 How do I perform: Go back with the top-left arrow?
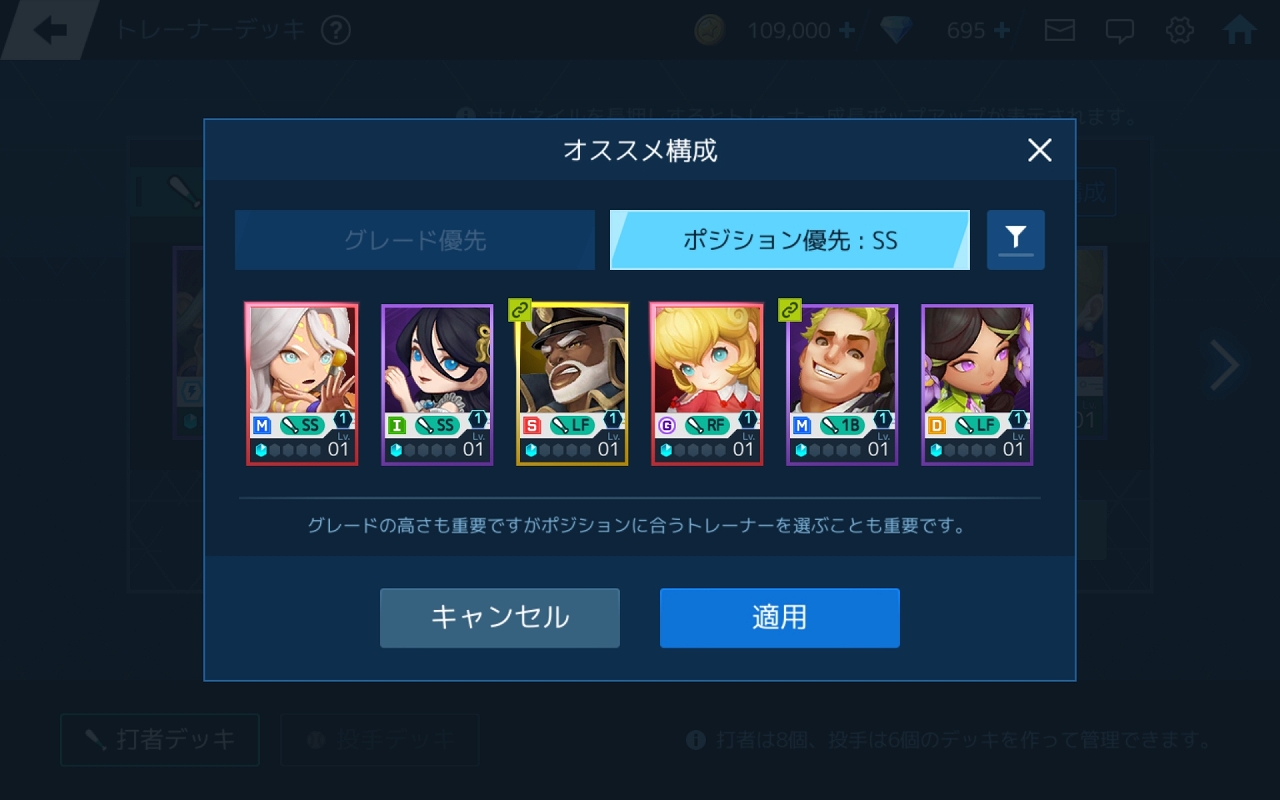point(50,30)
